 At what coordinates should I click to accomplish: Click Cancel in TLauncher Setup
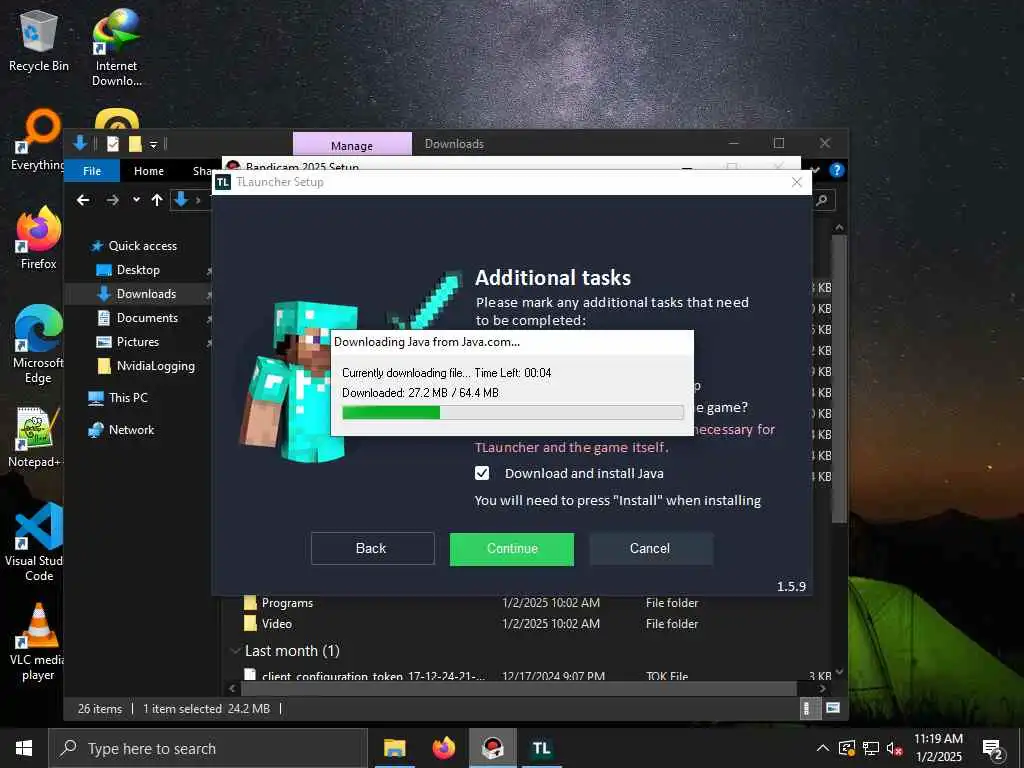click(x=650, y=549)
